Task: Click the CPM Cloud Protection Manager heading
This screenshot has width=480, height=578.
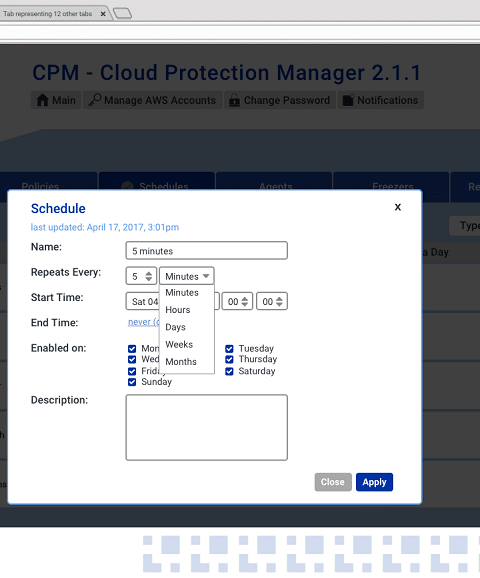Action: pos(226,72)
